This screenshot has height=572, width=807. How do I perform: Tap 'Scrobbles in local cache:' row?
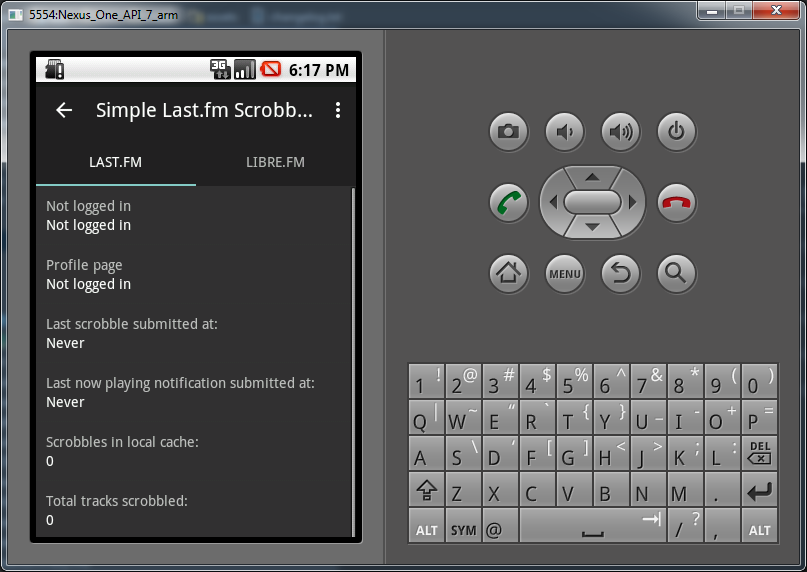tap(194, 452)
